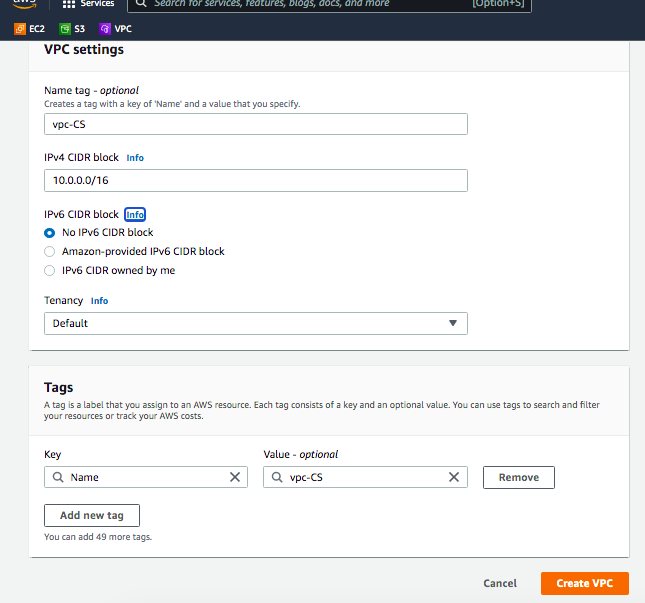Select No IPv6 CIDR block option
The image size is (645, 603).
pyautogui.click(x=50, y=232)
